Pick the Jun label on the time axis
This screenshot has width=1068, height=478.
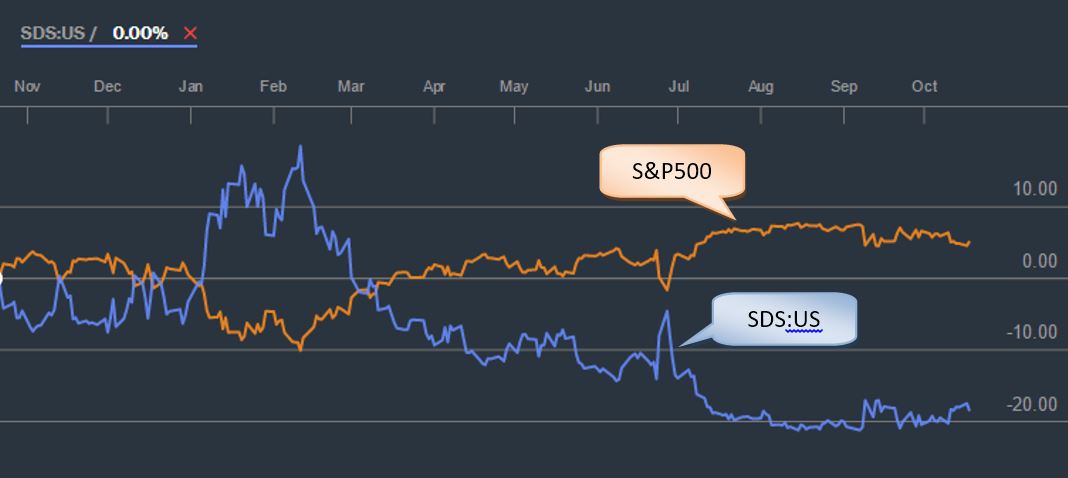[x=597, y=87]
